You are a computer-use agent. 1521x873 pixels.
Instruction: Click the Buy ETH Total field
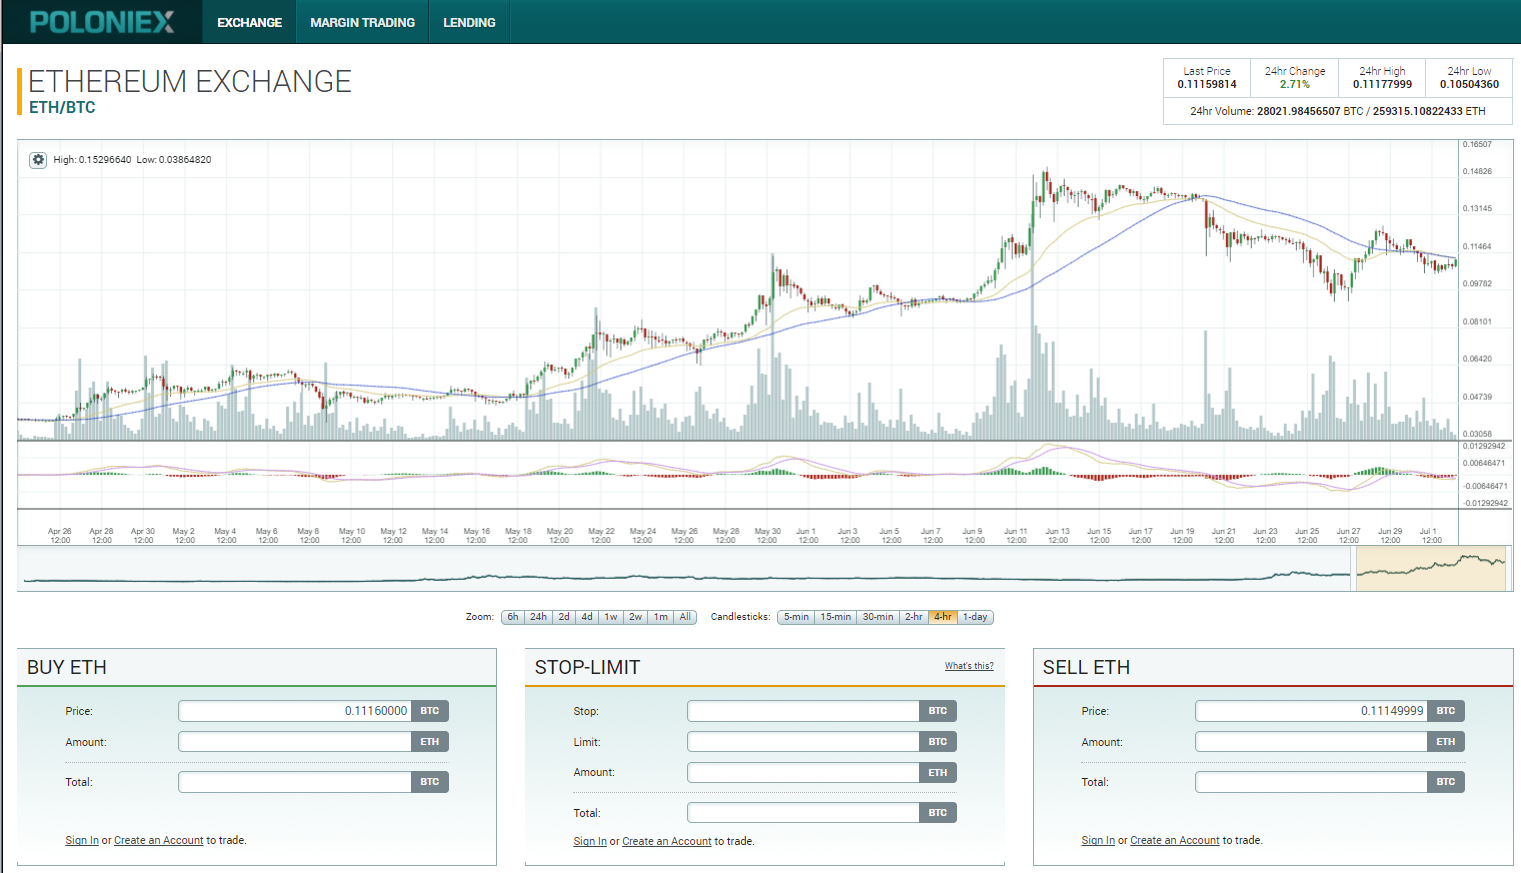click(x=295, y=782)
